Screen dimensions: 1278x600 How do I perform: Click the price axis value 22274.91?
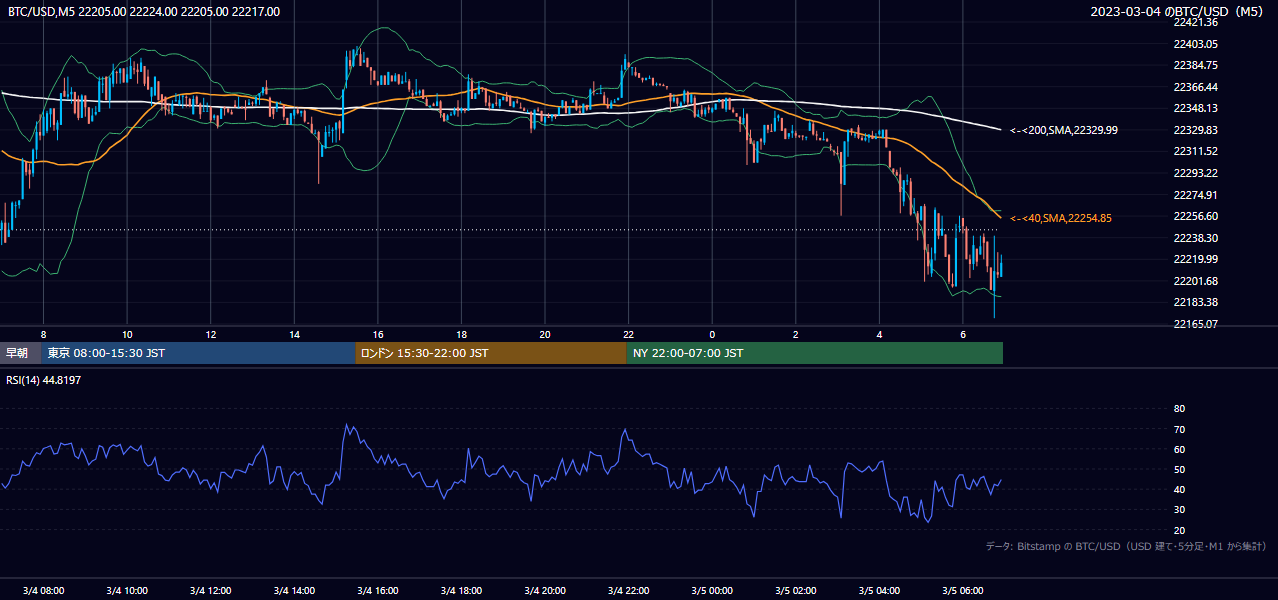[x=1195, y=195]
